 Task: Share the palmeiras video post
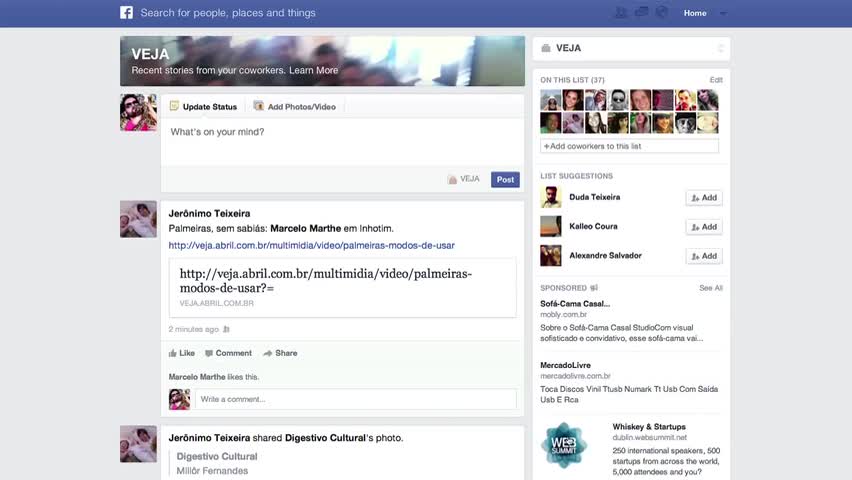point(280,353)
